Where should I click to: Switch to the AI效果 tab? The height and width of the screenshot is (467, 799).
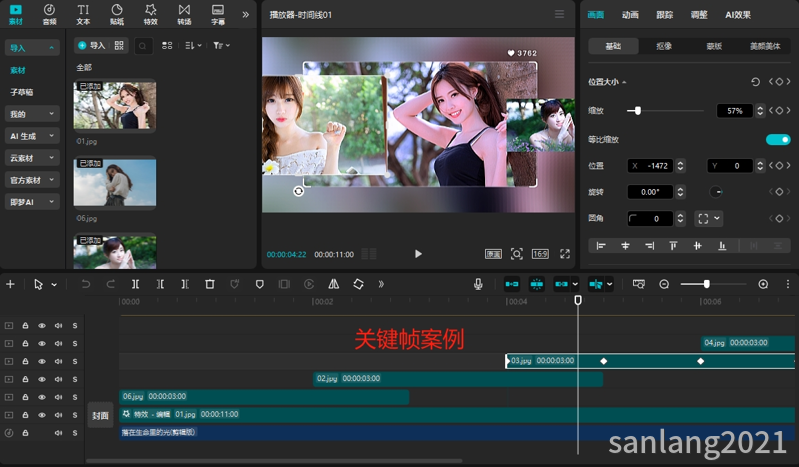click(738, 15)
